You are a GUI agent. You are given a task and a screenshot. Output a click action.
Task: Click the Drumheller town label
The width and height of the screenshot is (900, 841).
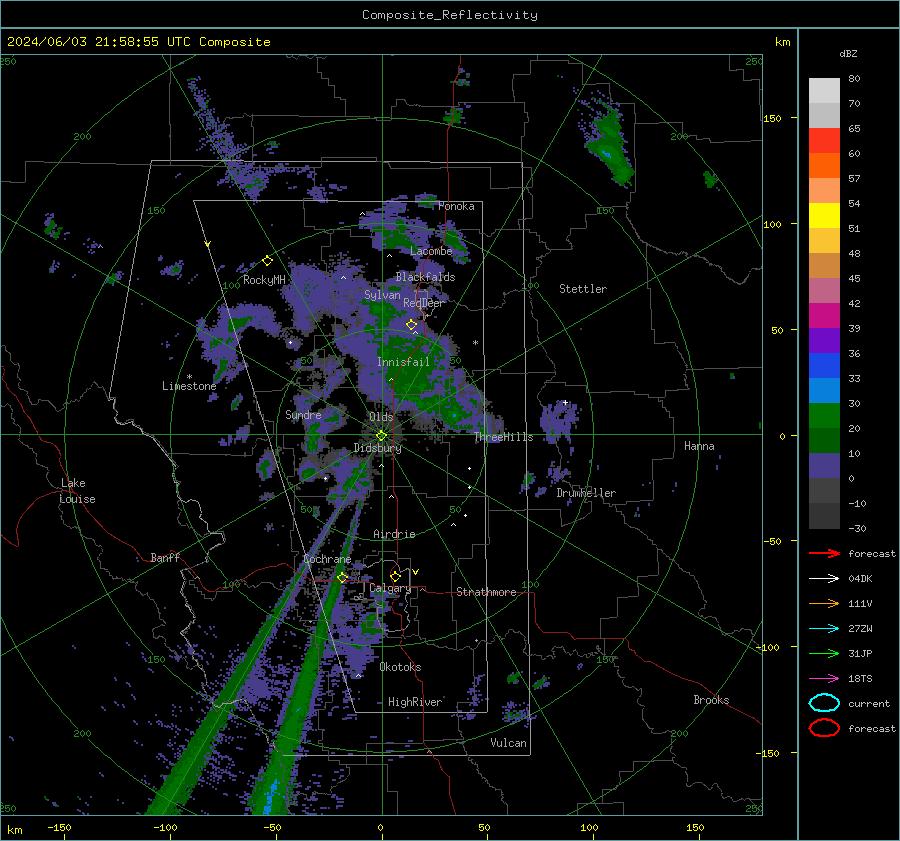pos(586,493)
